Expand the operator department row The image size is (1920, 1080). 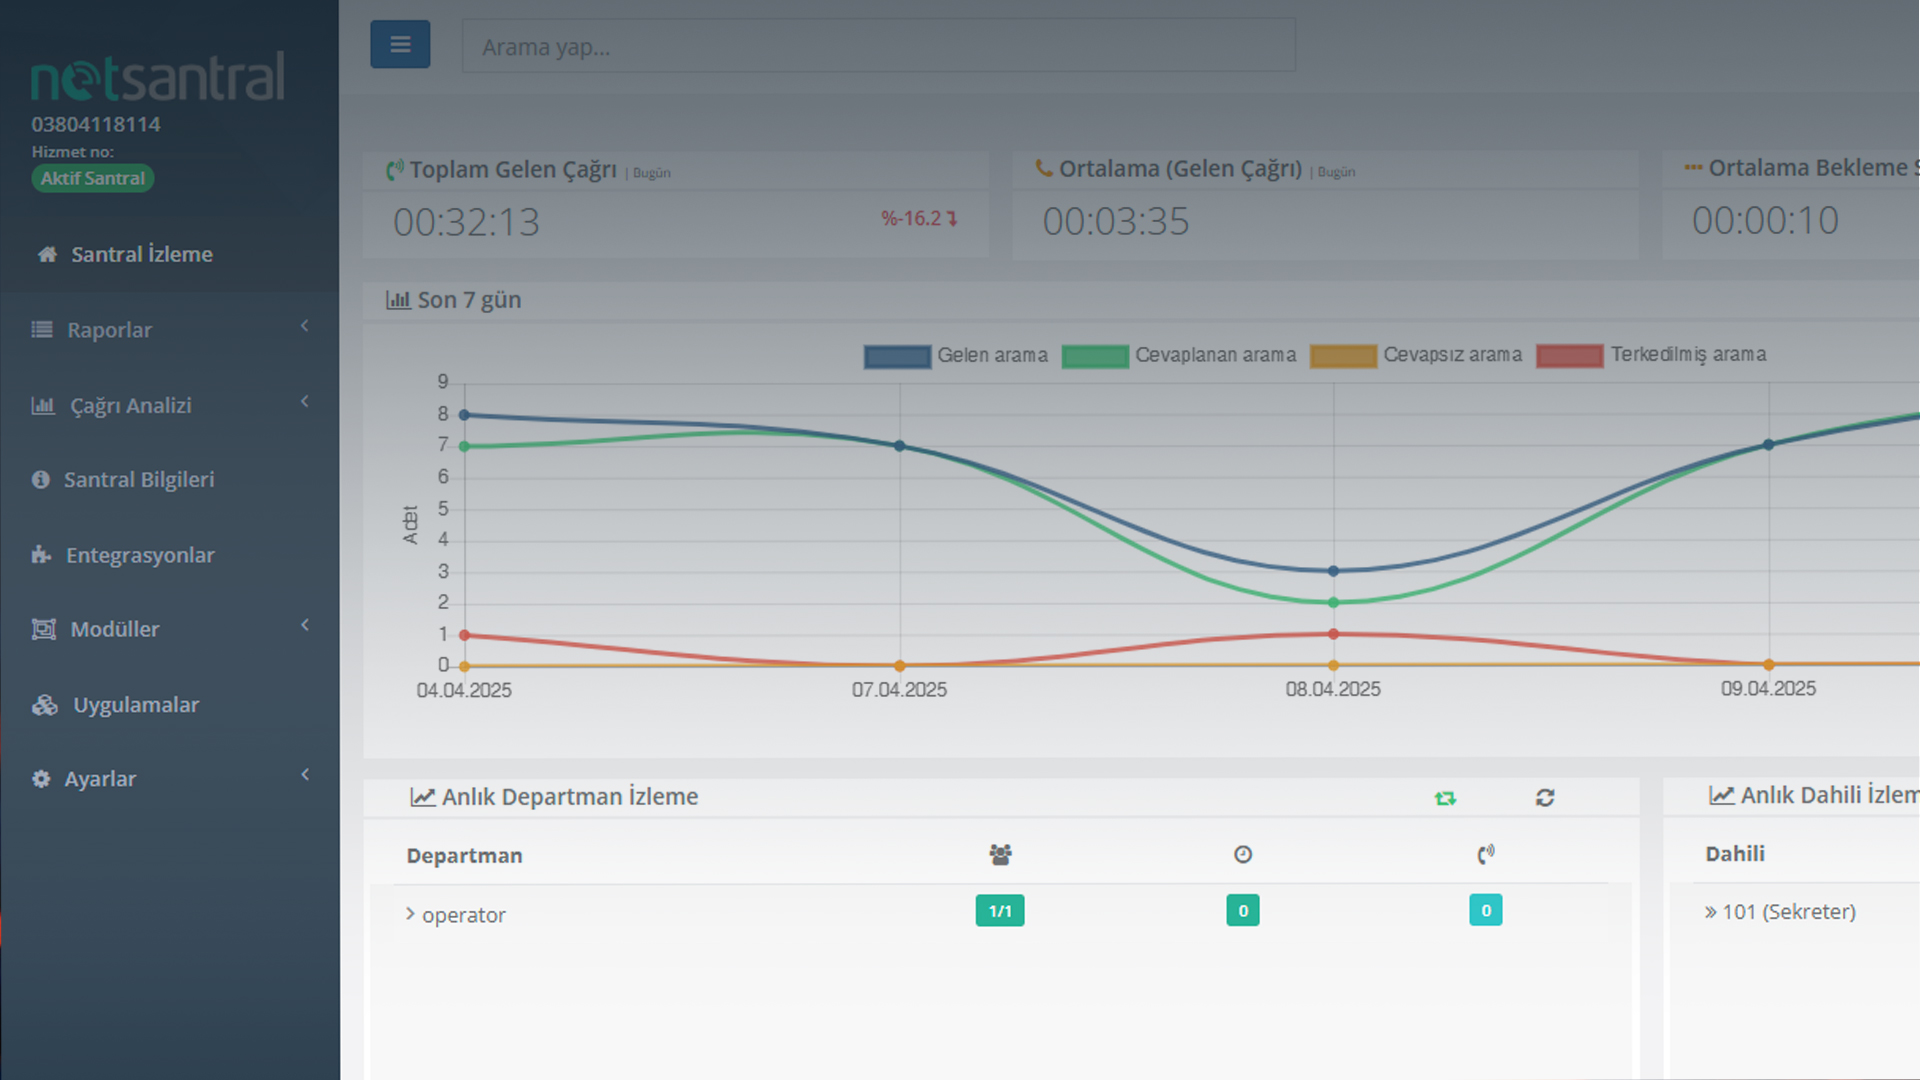tap(410, 914)
